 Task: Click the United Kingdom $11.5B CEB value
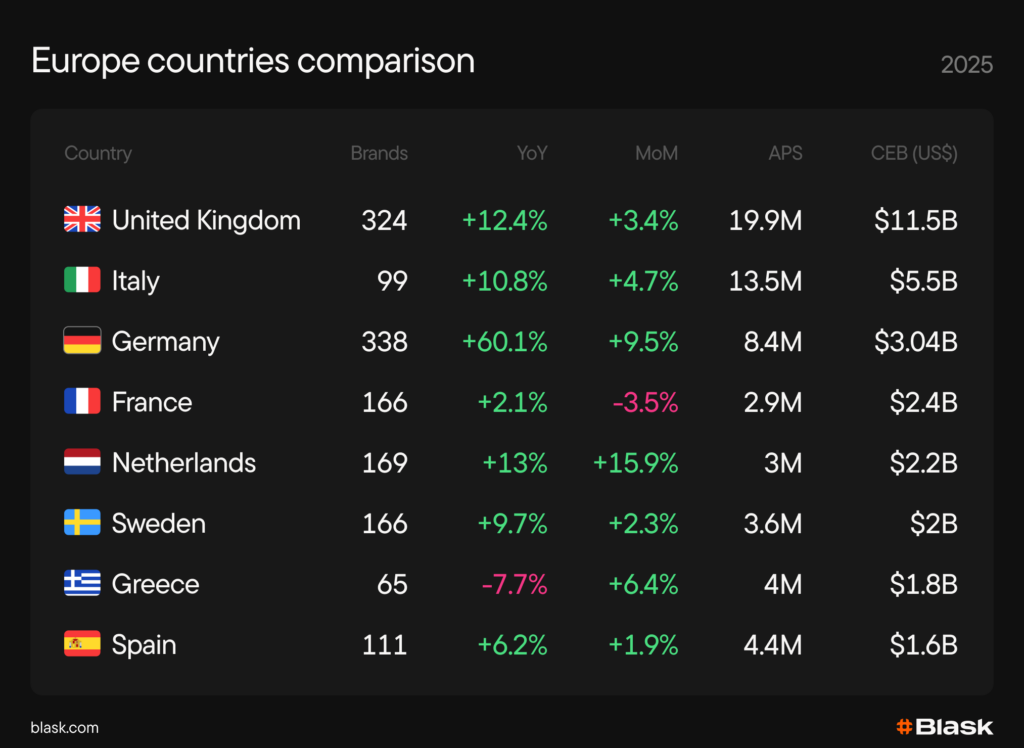[x=915, y=221]
